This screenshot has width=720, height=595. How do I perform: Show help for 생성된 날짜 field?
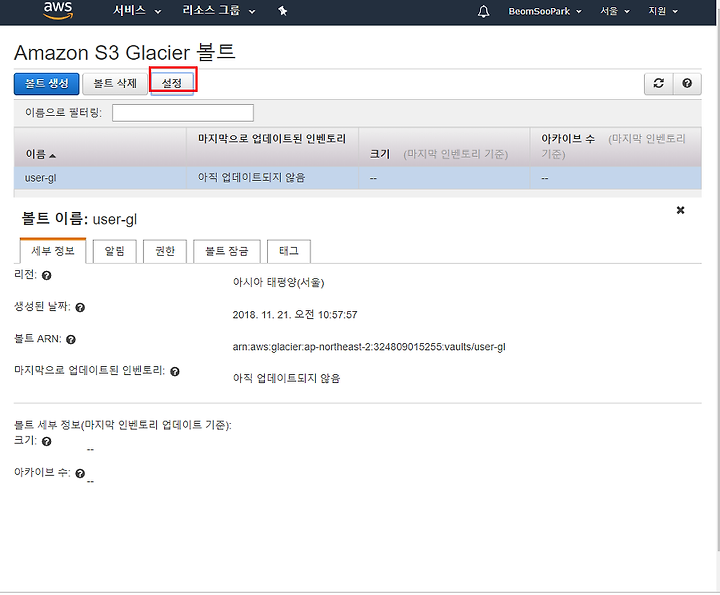click(x=80, y=308)
